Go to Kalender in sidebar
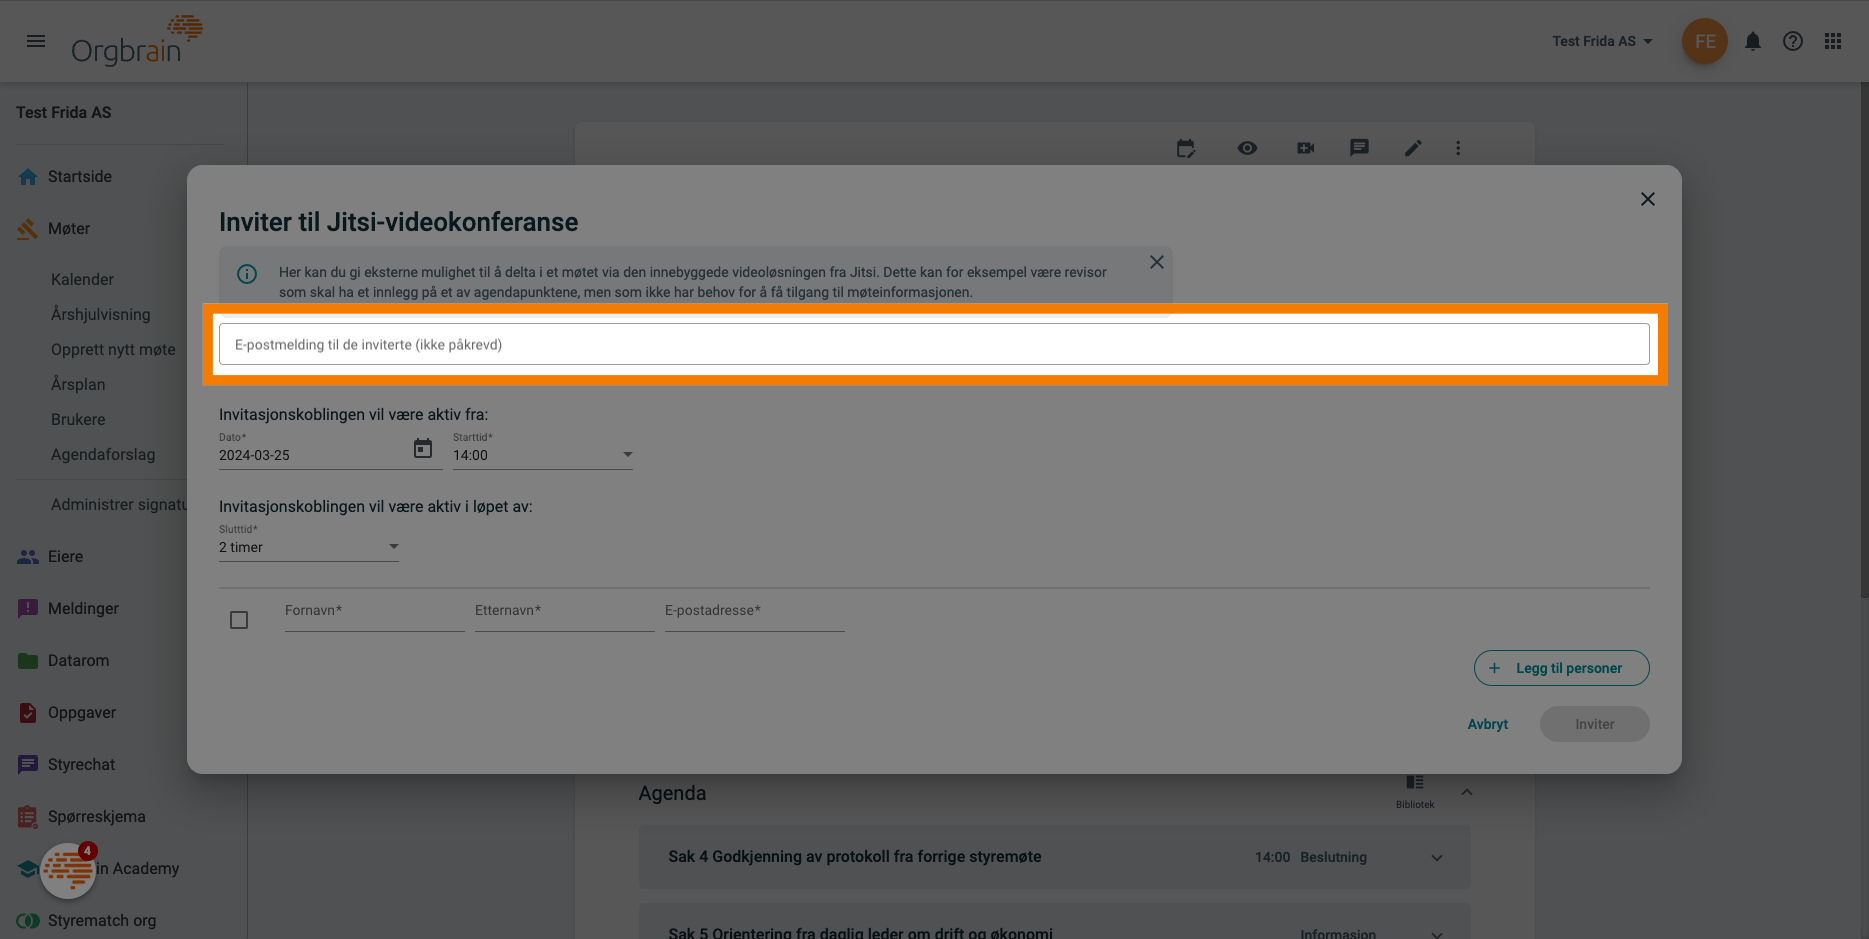This screenshot has width=1869, height=939. 82,280
